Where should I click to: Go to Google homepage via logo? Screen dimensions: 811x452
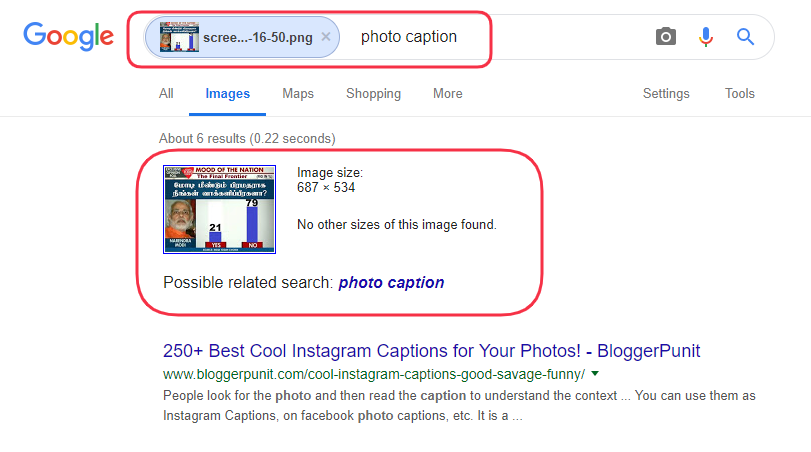click(x=68, y=36)
